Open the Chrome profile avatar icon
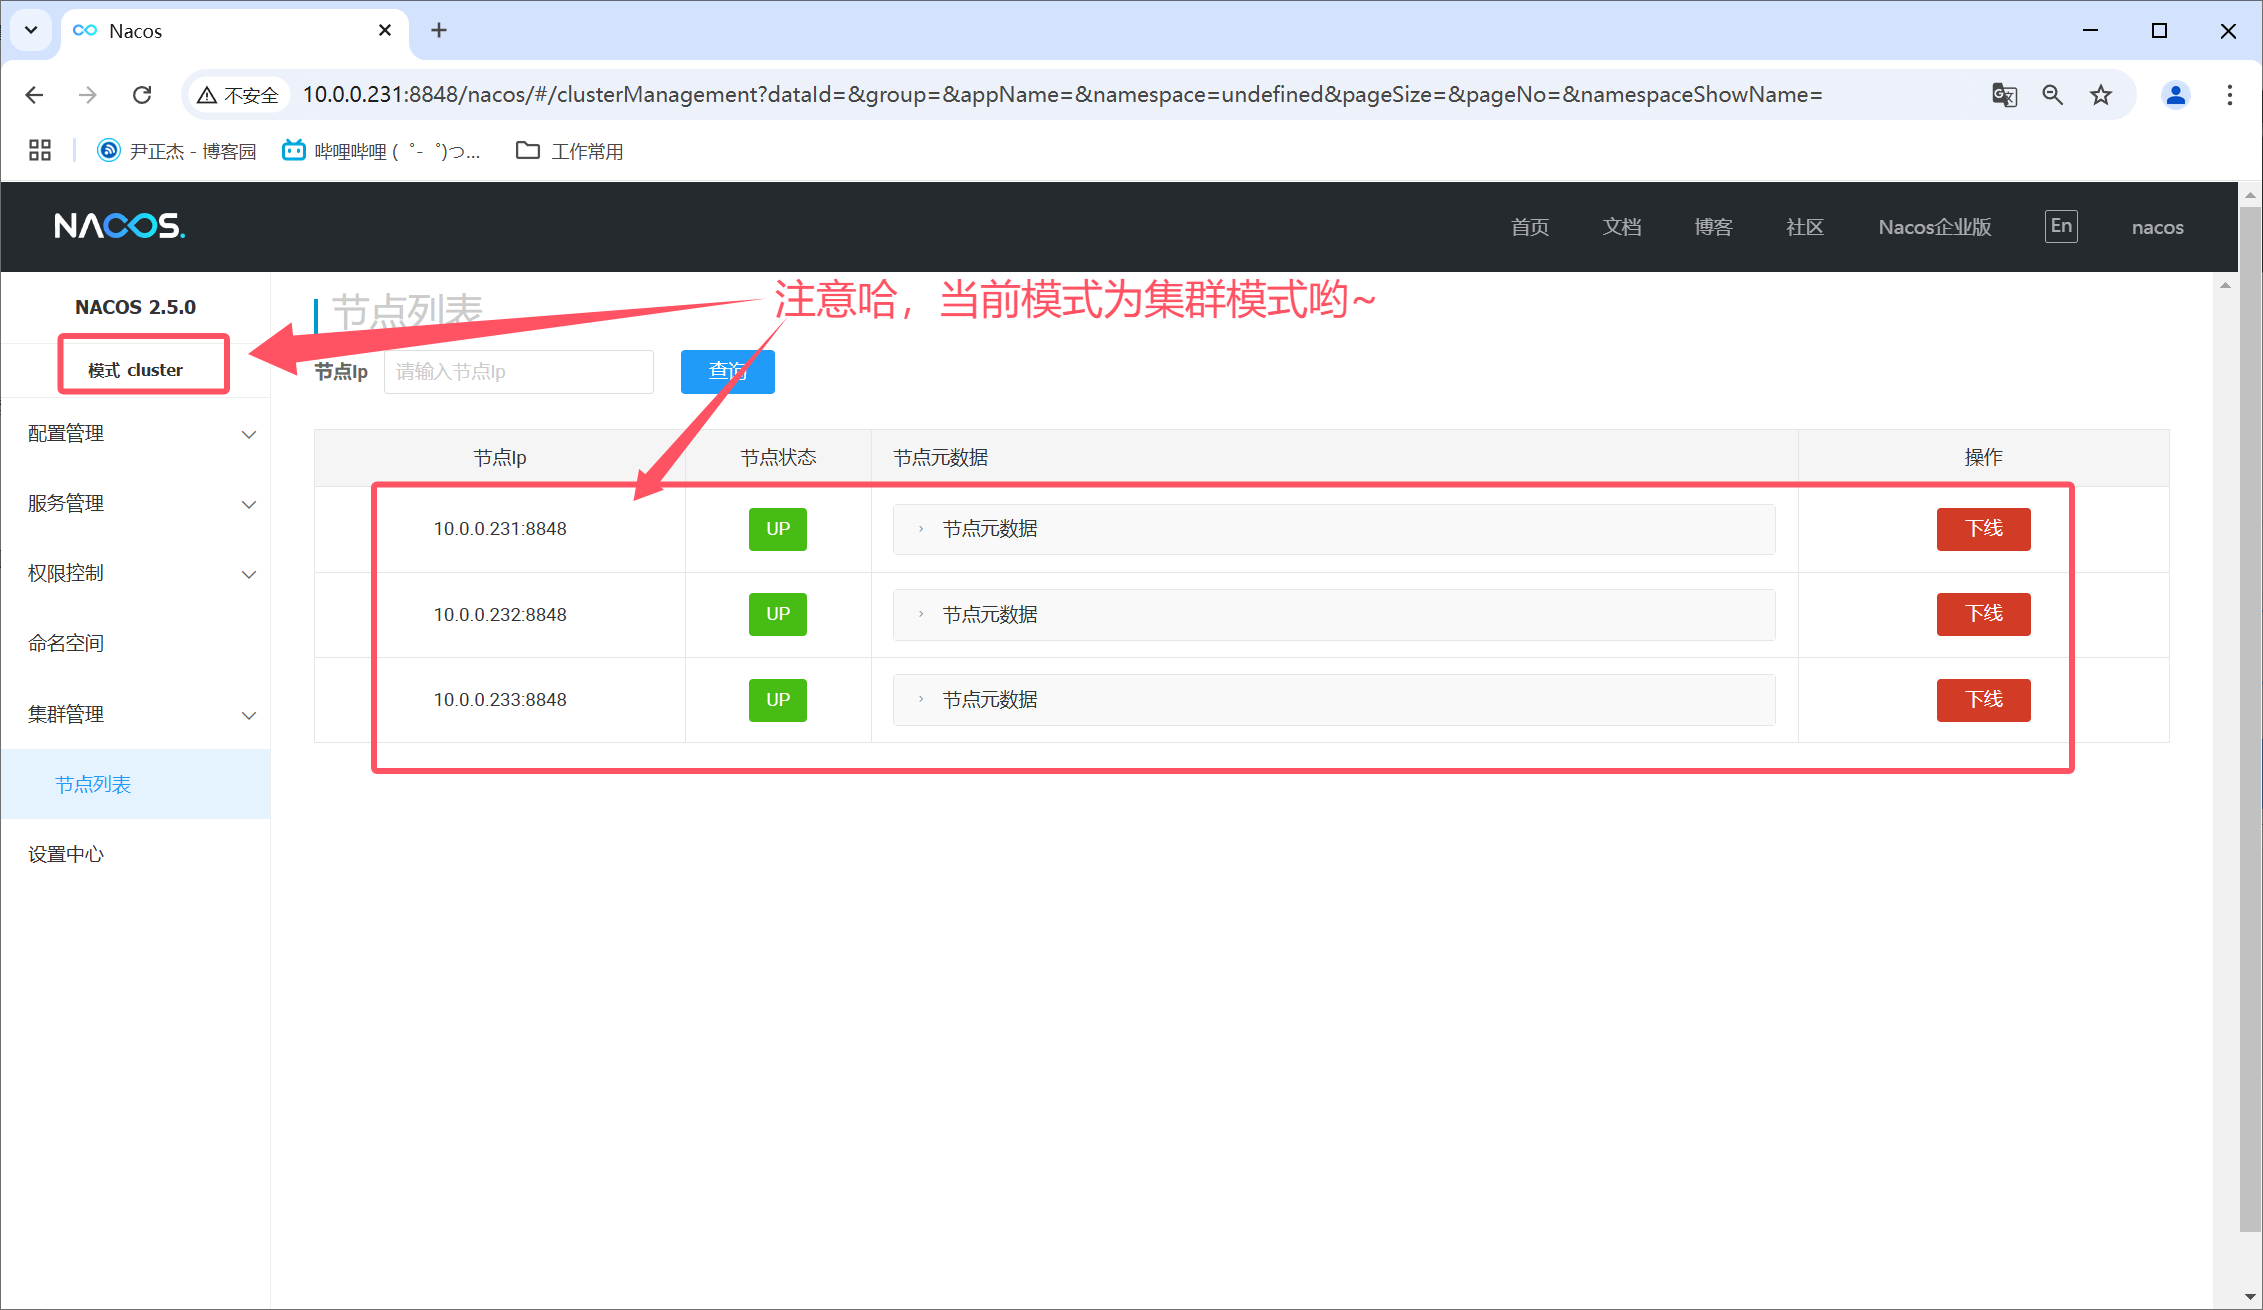Image resolution: width=2263 pixels, height=1310 pixels. coord(2175,95)
